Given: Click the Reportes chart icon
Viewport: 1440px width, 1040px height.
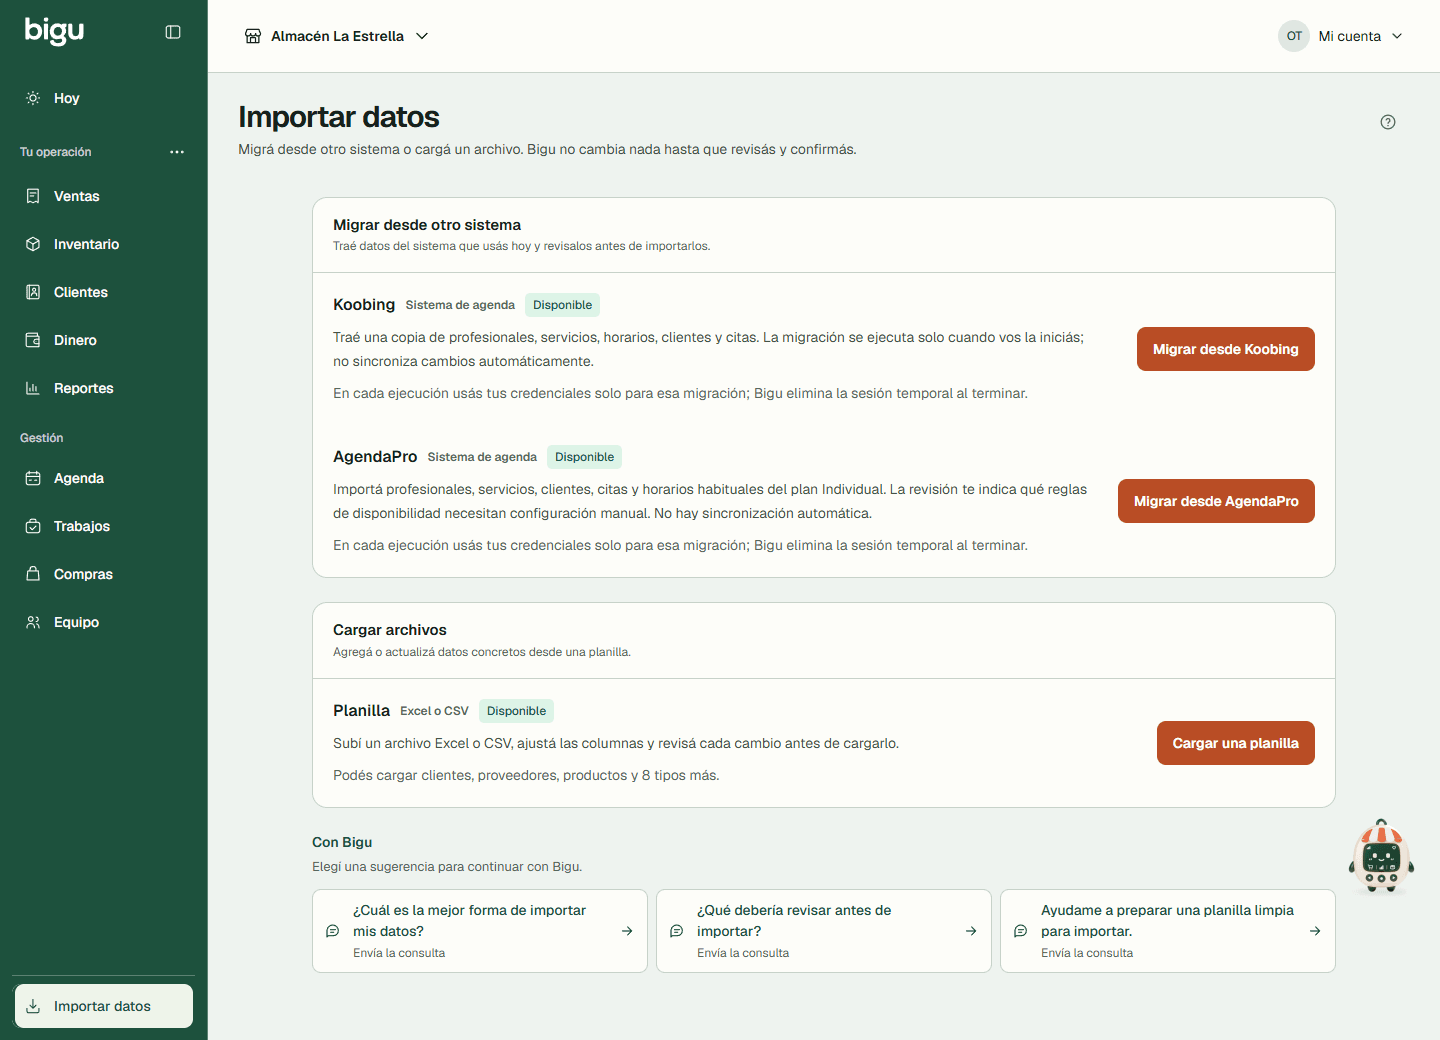Looking at the screenshot, I should [x=33, y=388].
